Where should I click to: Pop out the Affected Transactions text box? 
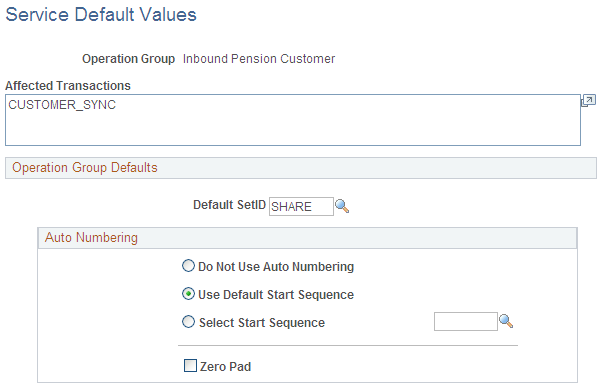588,101
